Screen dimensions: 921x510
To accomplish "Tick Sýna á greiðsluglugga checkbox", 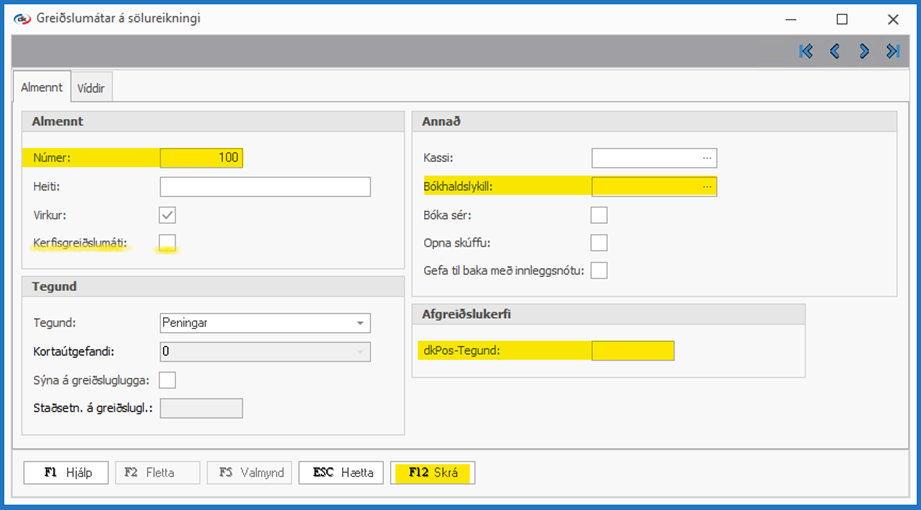I will click(168, 379).
